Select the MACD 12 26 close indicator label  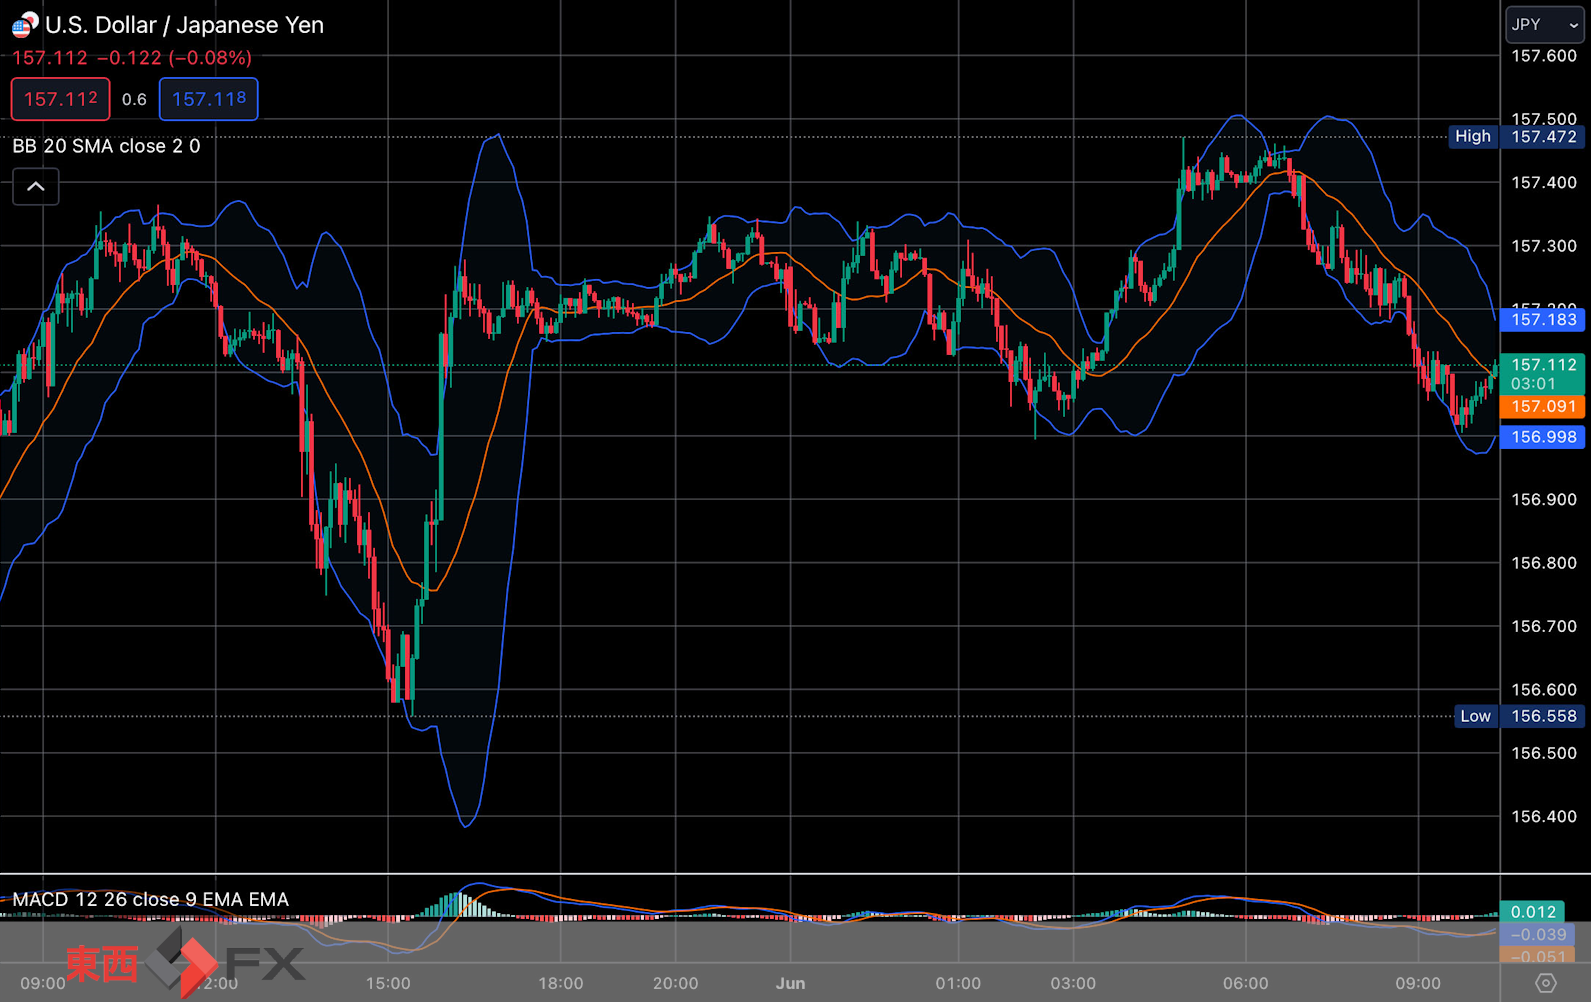click(150, 899)
